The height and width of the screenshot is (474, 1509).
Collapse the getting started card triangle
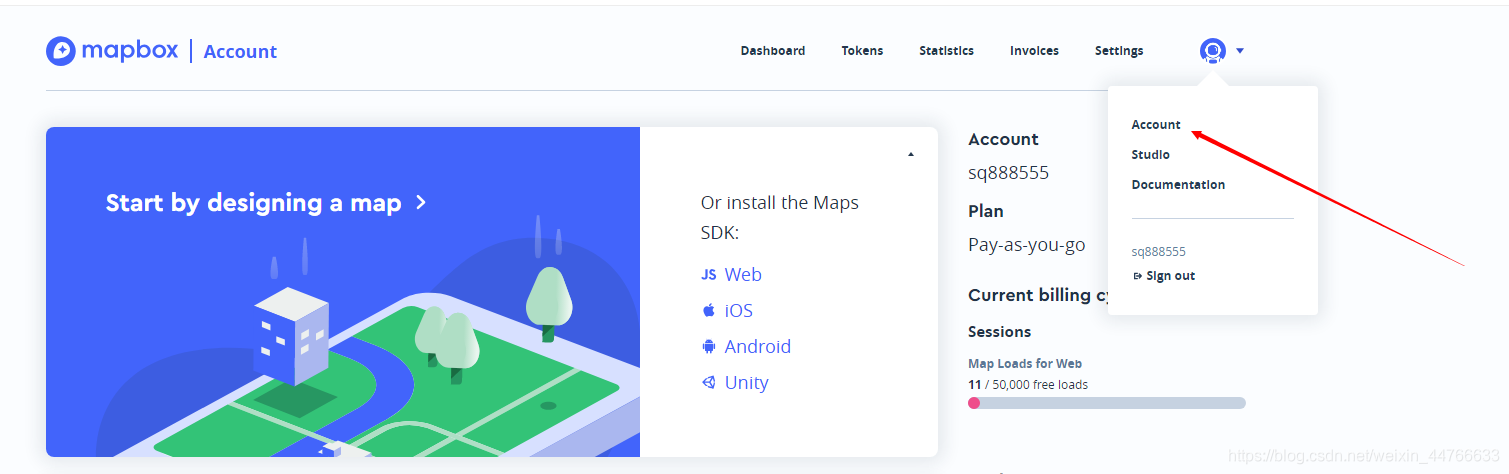click(x=910, y=155)
